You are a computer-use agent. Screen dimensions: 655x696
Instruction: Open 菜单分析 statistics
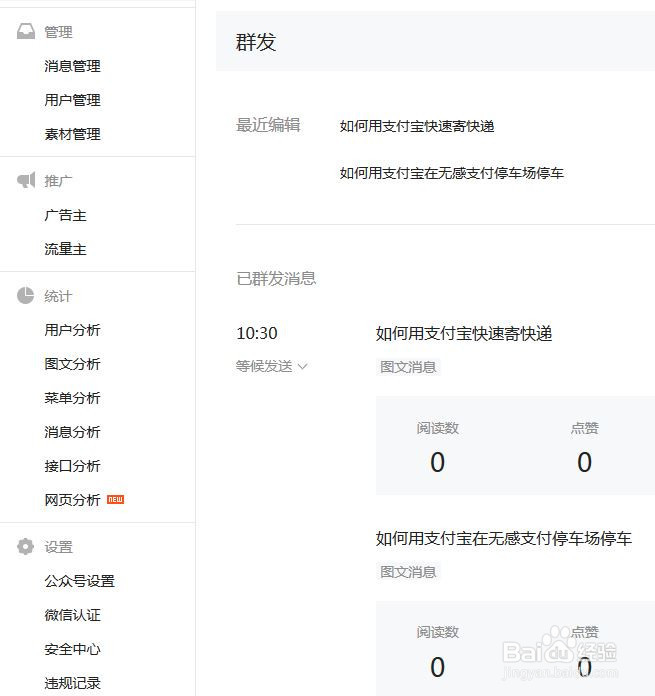click(x=72, y=398)
